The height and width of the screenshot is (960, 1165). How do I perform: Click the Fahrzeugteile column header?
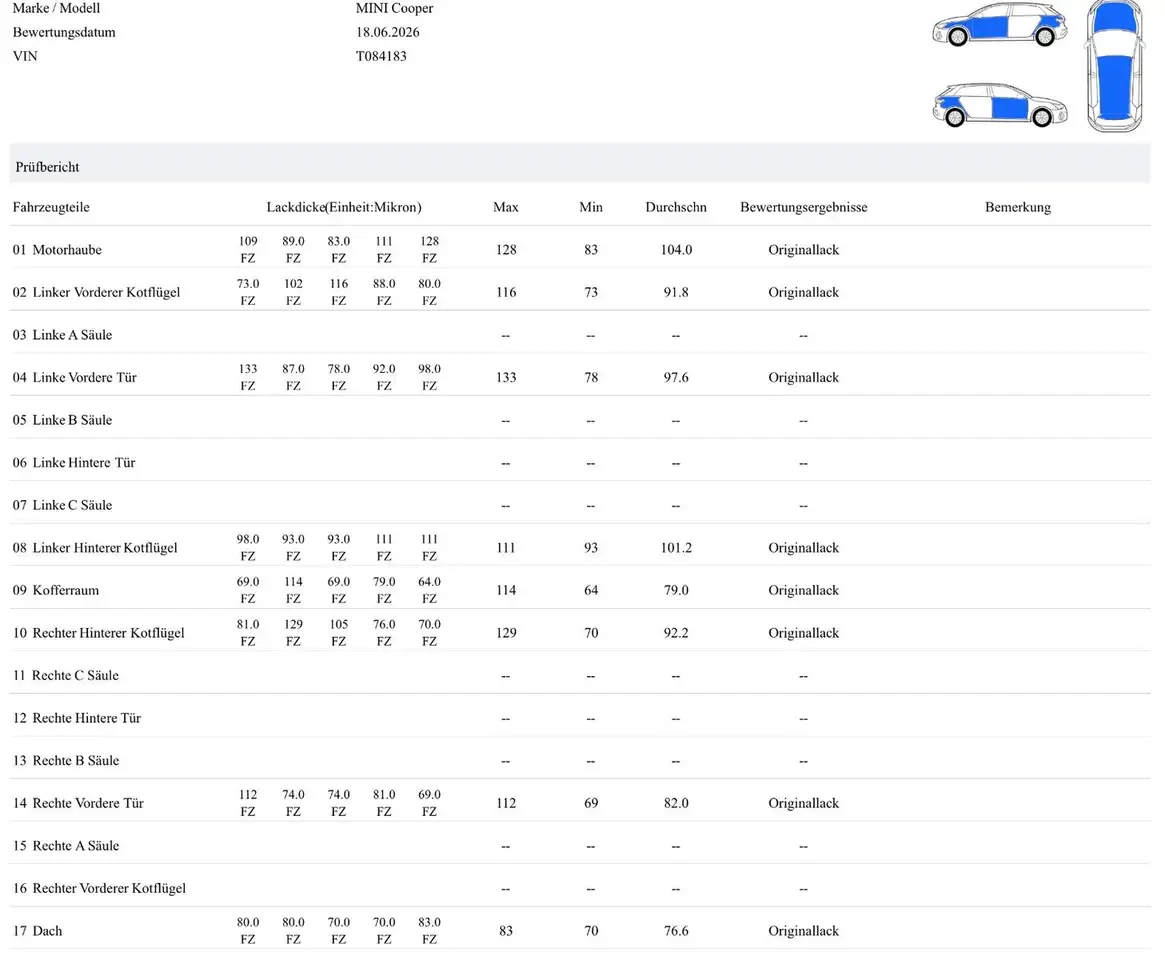tap(51, 207)
